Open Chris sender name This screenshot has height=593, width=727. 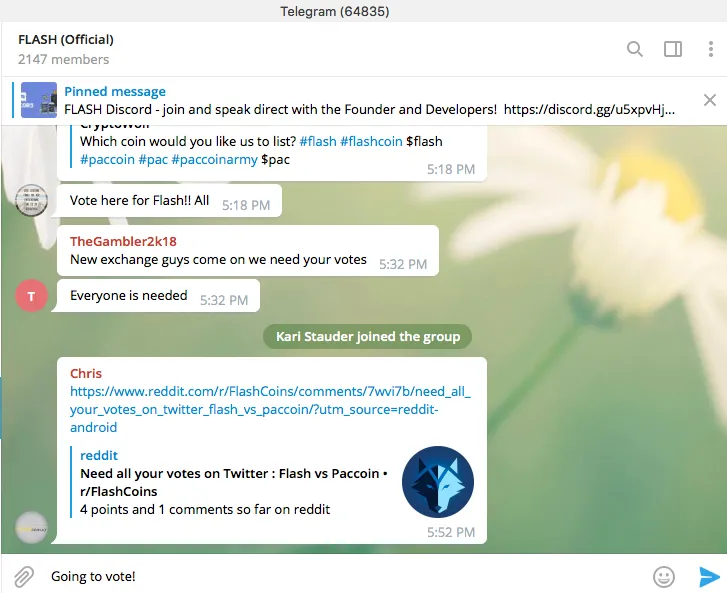tap(86, 374)
